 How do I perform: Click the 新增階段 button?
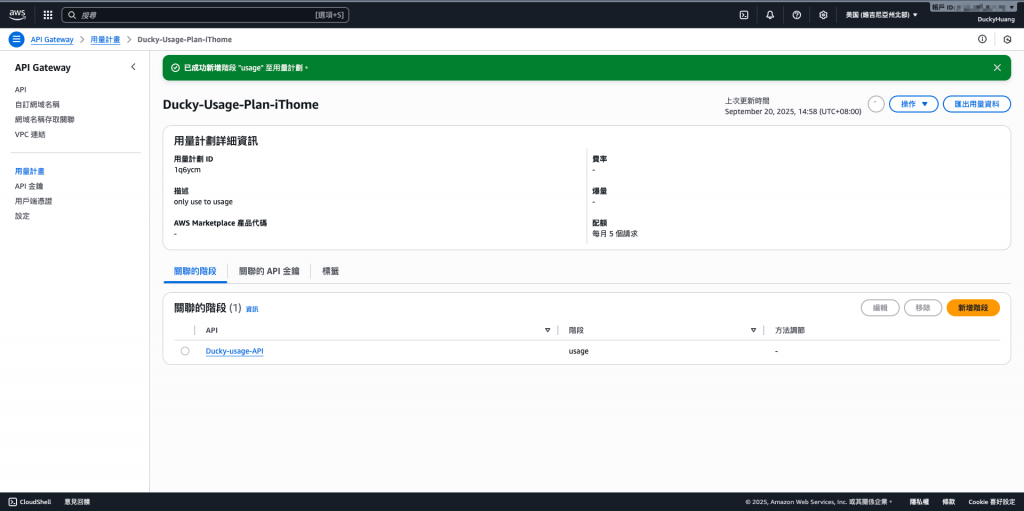click(x=973, y=308)
